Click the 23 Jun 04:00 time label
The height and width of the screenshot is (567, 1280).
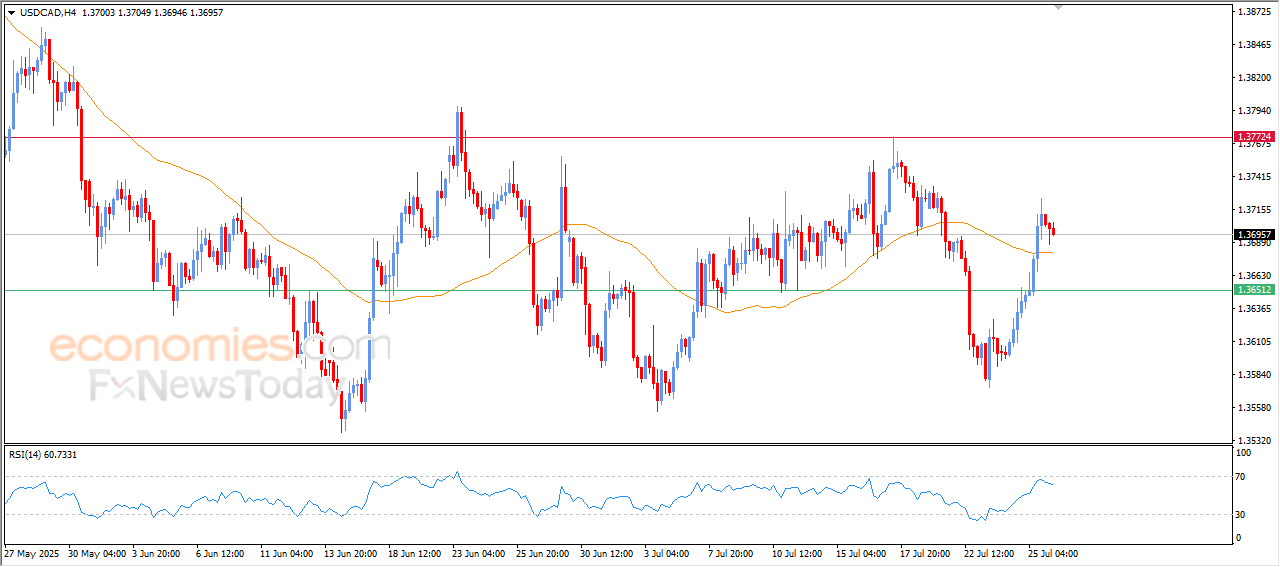coord(478,553)
